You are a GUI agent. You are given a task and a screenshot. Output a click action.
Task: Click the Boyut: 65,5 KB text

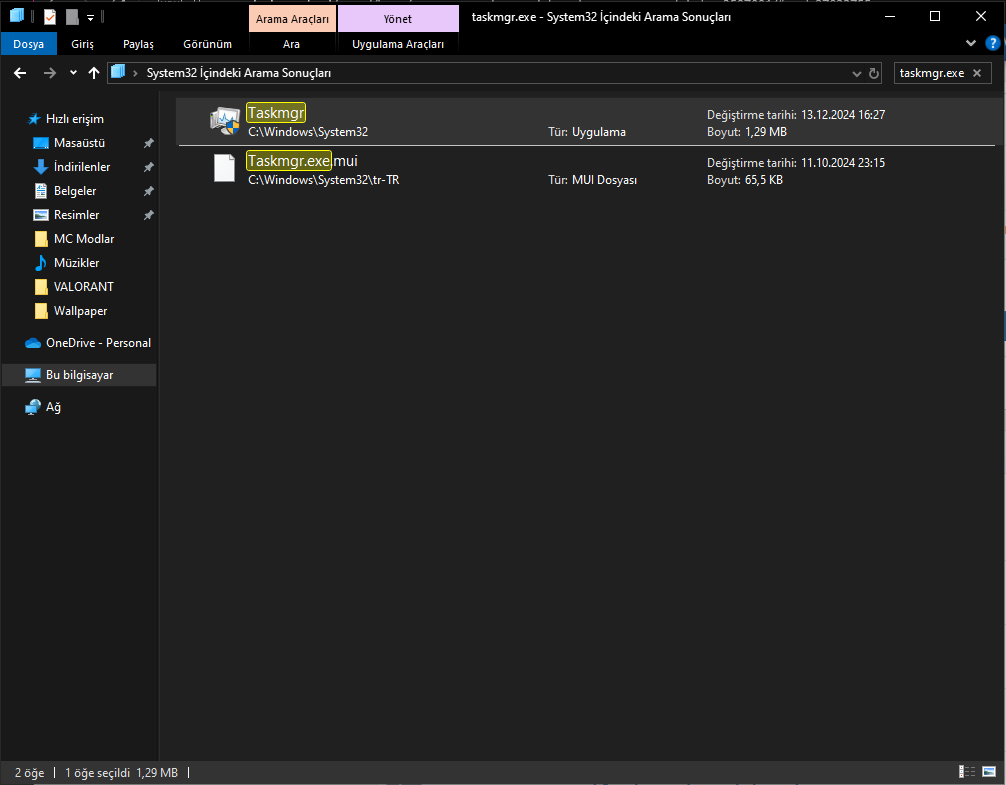(745, 180)
